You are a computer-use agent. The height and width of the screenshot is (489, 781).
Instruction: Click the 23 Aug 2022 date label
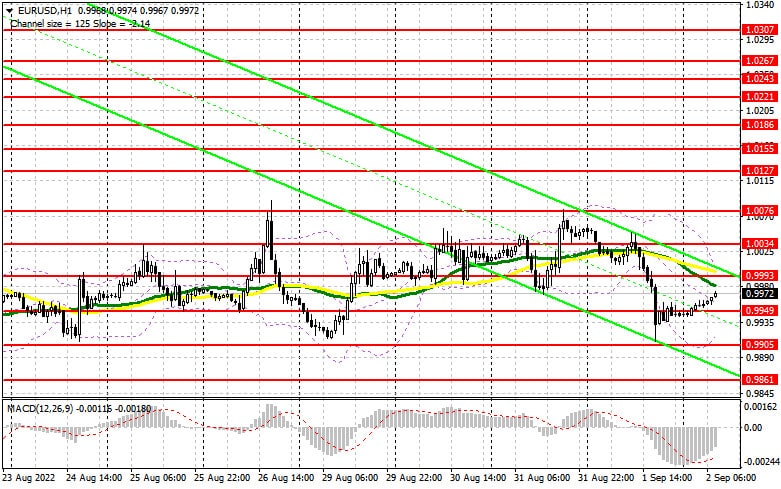[x=27, y=478]
